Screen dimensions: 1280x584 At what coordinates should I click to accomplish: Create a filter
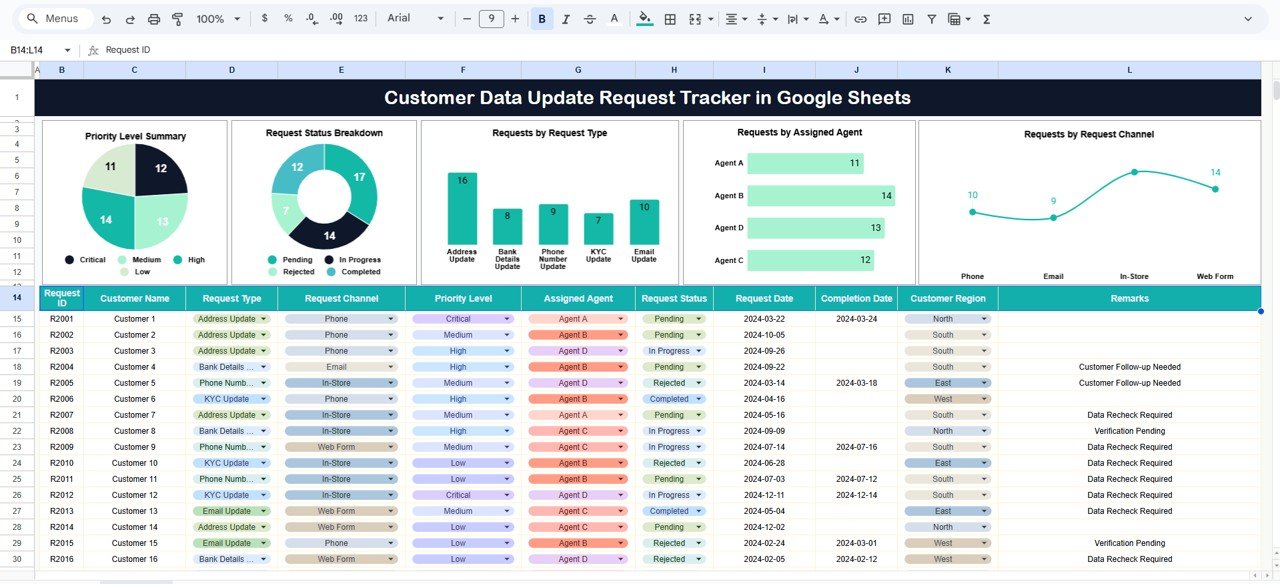(931, 18)
